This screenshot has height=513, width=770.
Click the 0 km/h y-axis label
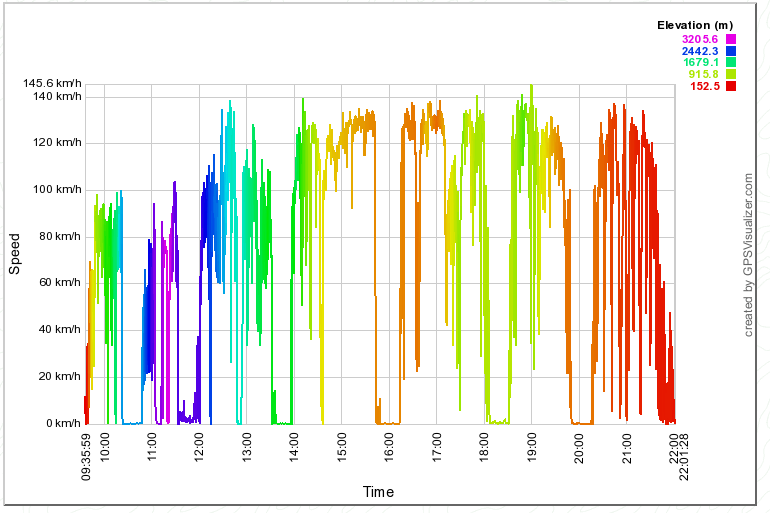pos(61,423)
